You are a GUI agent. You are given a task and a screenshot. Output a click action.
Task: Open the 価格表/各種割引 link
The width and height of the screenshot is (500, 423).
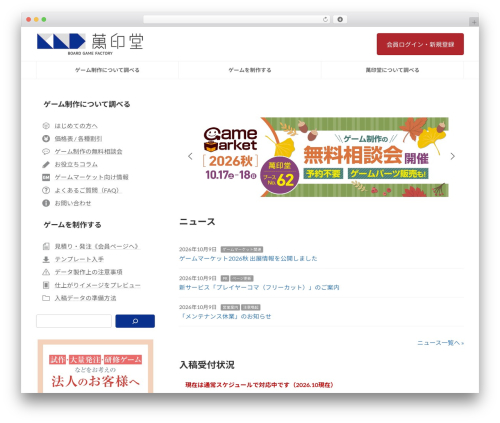click(x=78, y=139)
